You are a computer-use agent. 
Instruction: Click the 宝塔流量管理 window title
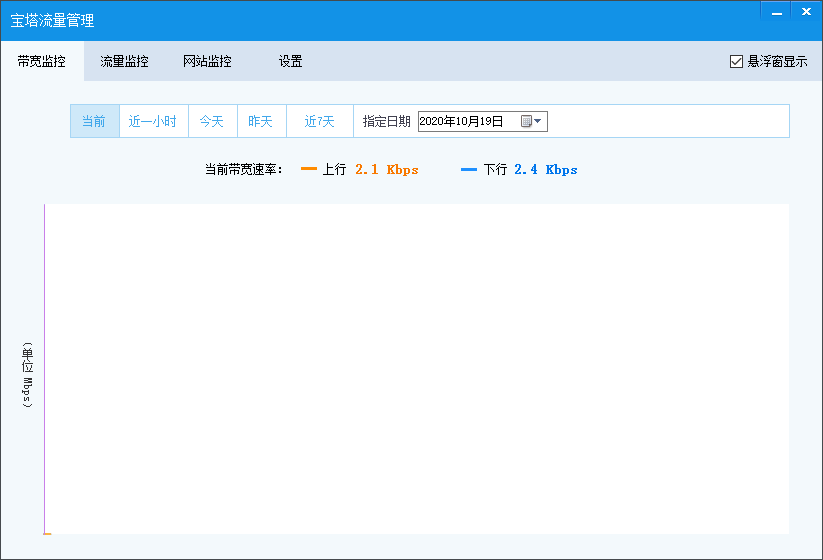tap(52, 20)
